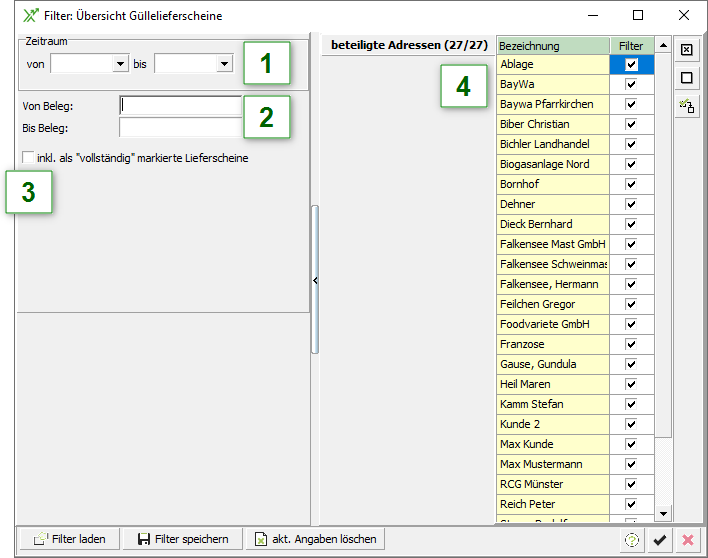Cancel the filter with the red X icon
Viewport: 708px width, 558px height.
coord(687,540)
